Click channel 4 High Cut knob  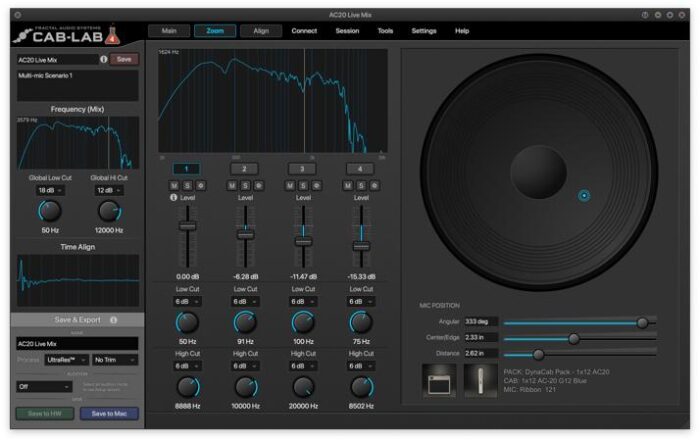[x=361, y=388]
